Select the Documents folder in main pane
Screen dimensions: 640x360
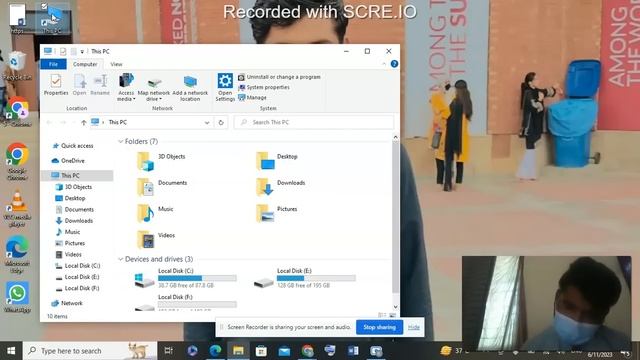click(x=162, y=187)
